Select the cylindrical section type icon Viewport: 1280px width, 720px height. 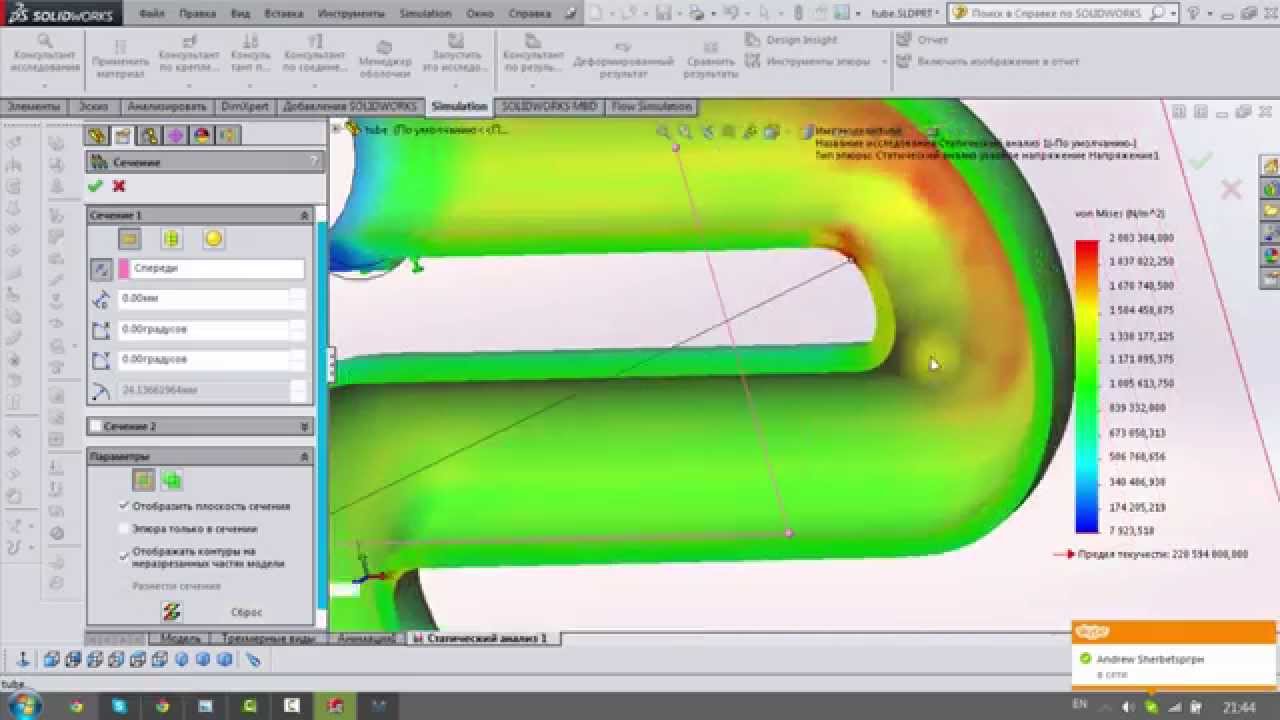coord(171,239)
